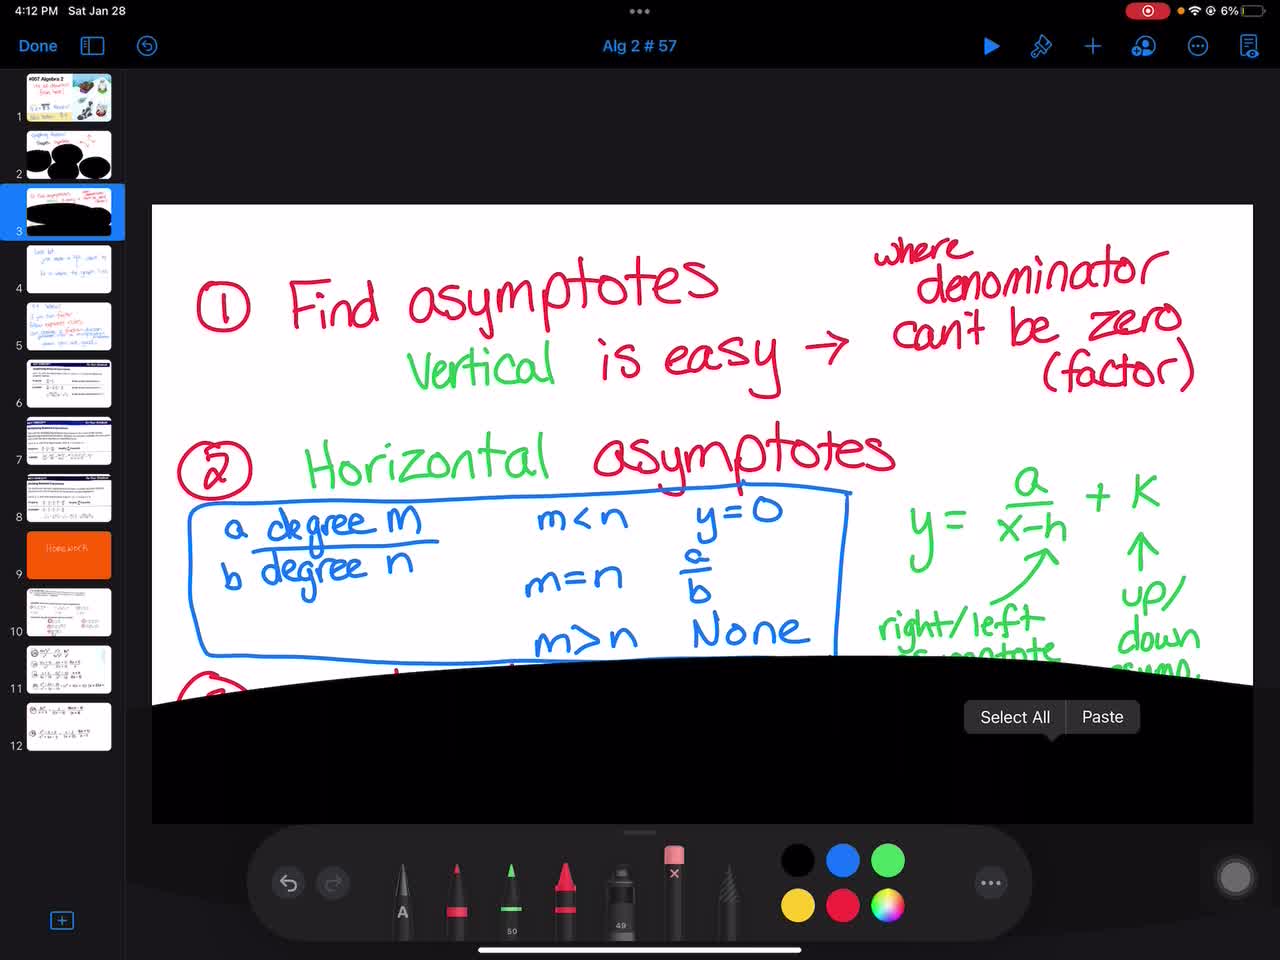Tap the three-dot multitasking control

point(640,11)
